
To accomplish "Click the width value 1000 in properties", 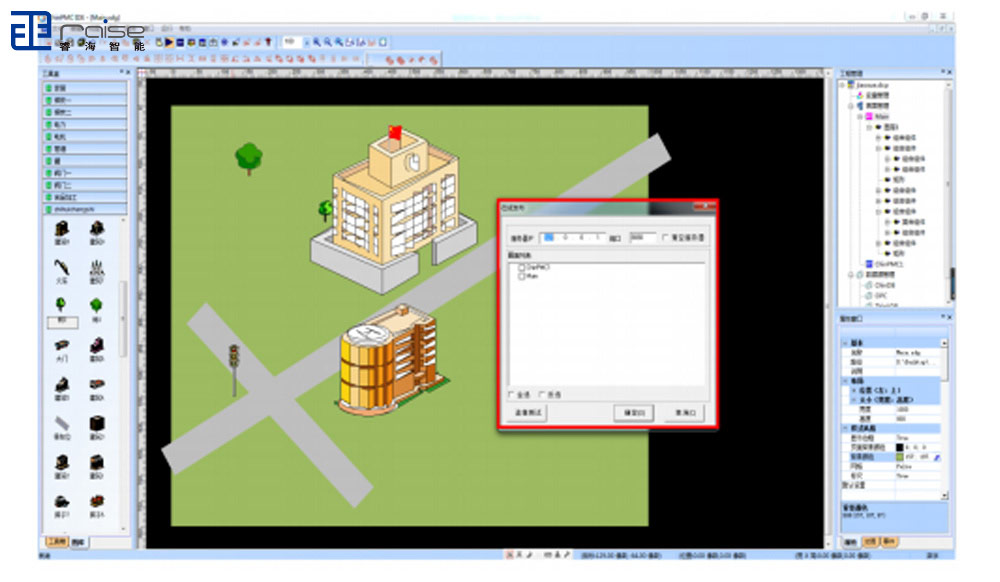I will pyautogui.click(x=902, y=409).
